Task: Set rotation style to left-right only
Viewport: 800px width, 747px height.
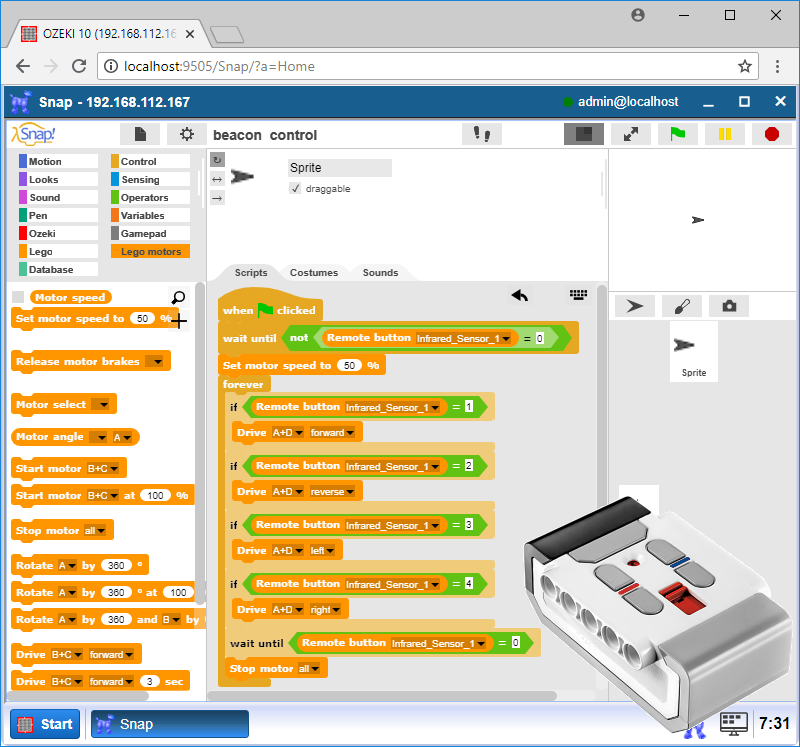Action: (x=217, y=179)
